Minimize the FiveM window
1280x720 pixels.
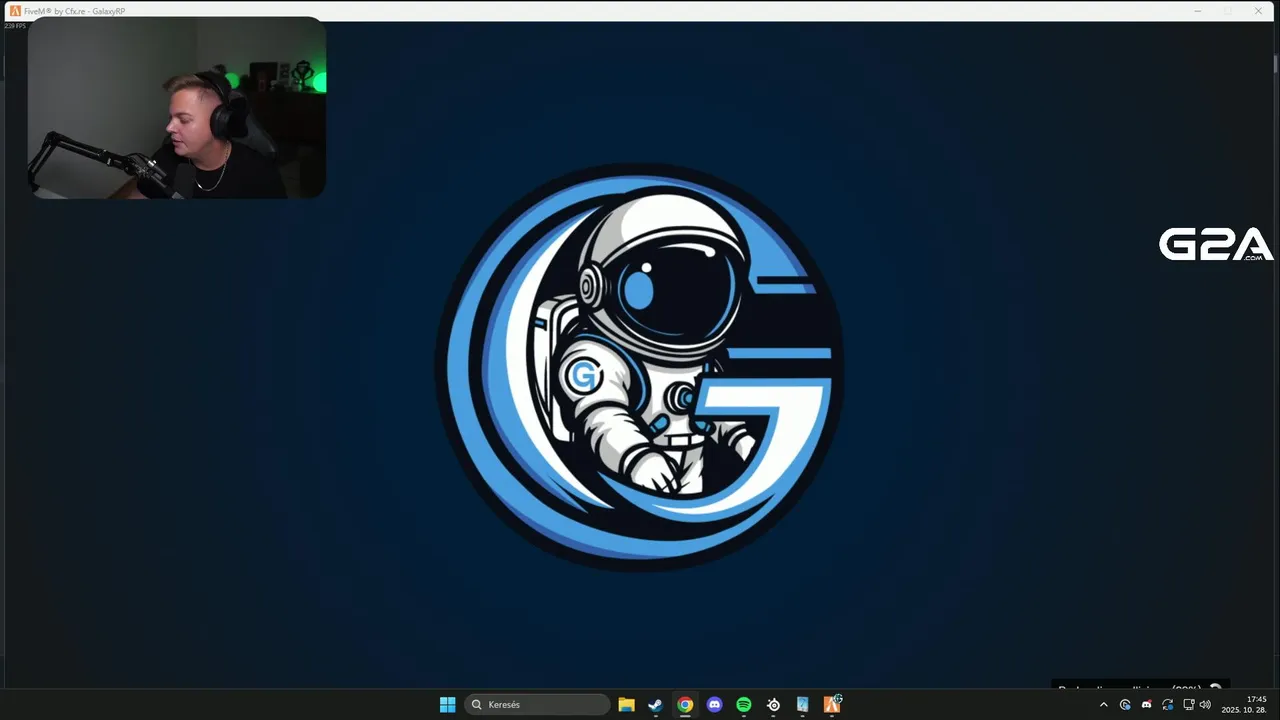coord(1198,11)
